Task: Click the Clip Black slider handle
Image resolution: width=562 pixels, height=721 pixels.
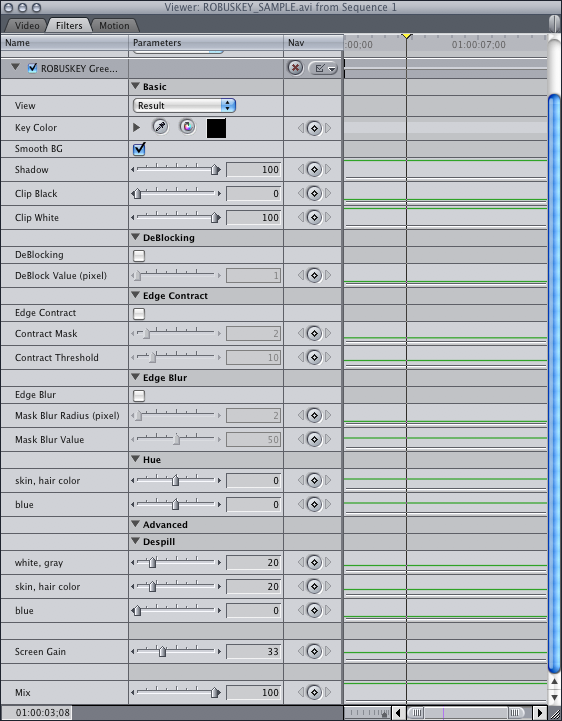Action: coord(137,194)
